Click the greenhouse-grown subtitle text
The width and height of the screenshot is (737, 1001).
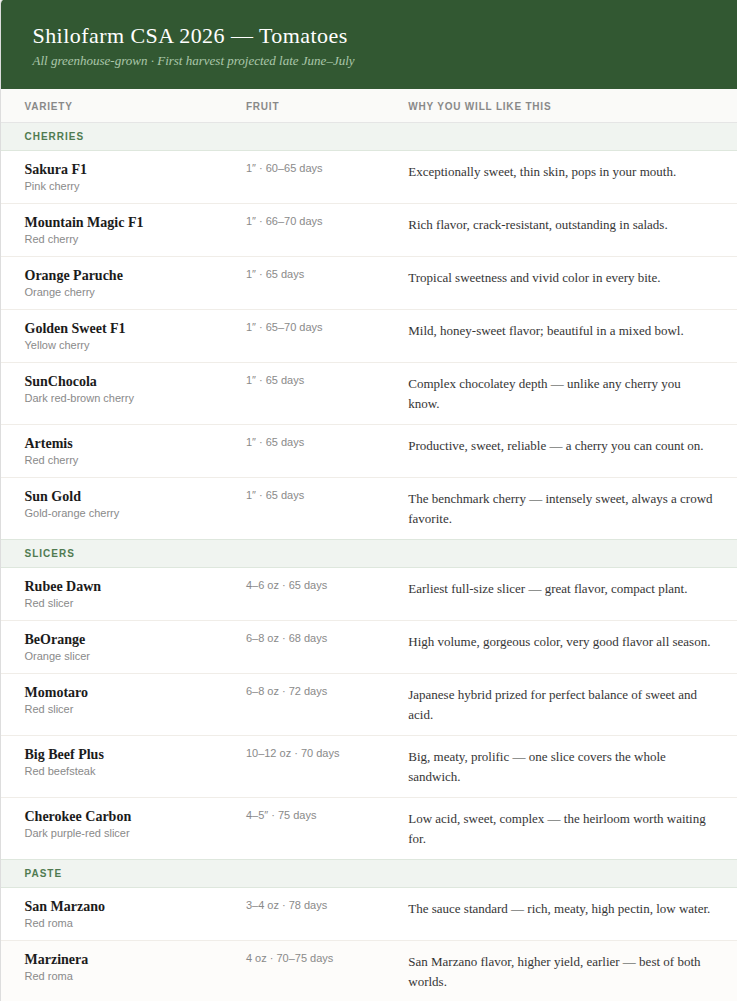pyautogui.click(x=193, y=61)
